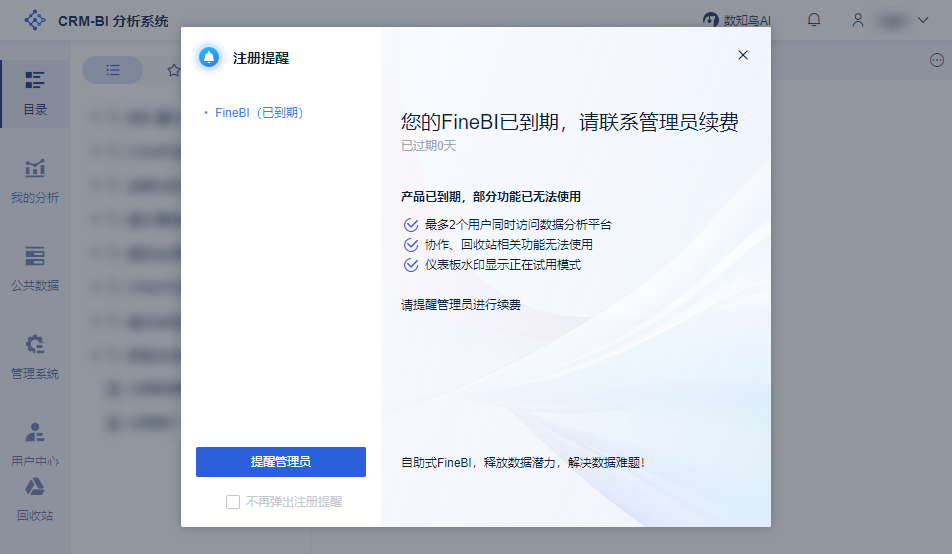The height and width of the screenshot is (554, 952).
Task: Open the more options ellipsis icon
Action: [937, 60]
